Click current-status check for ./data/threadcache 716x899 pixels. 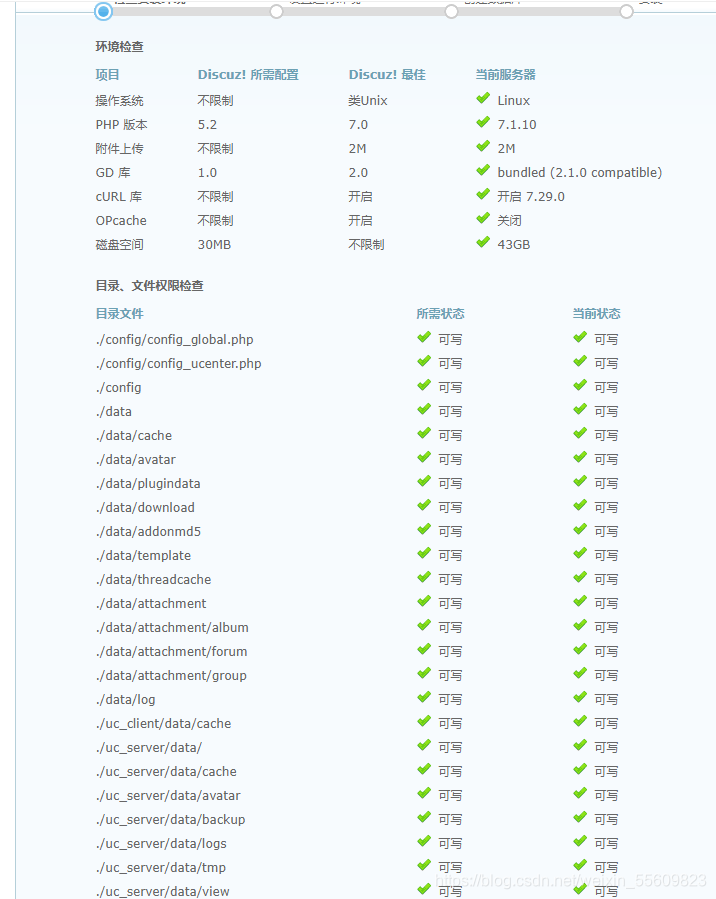580,579
